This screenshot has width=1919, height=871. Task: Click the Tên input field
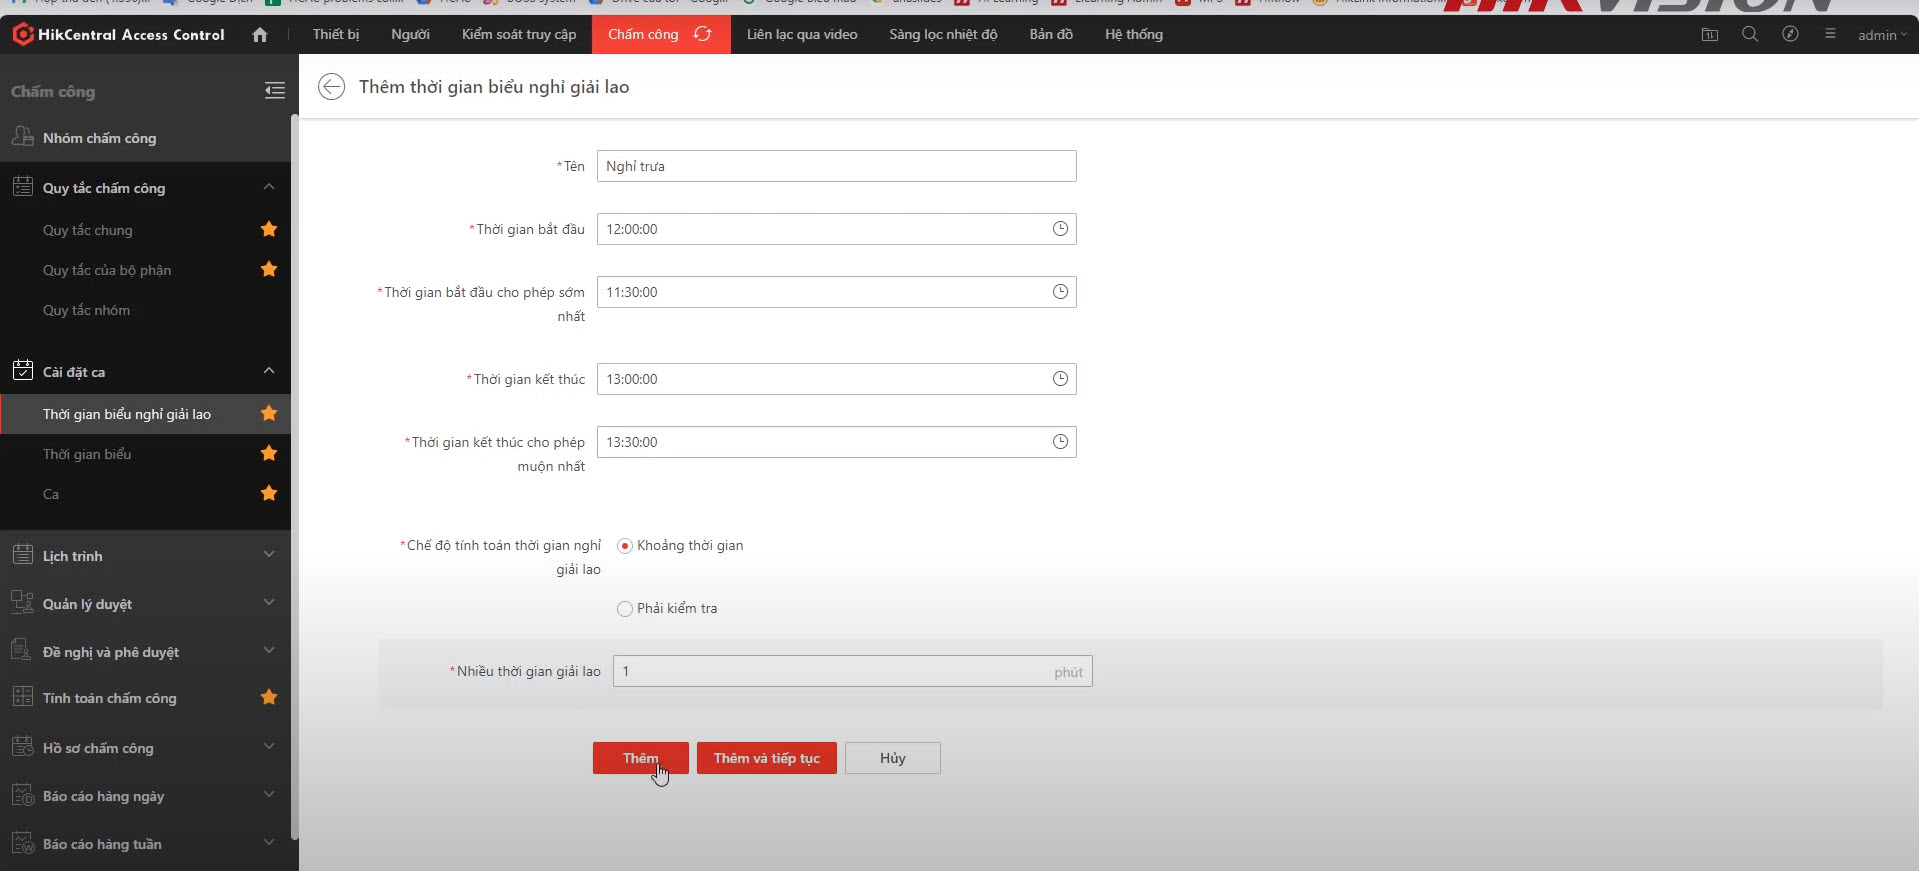tap(836, 166)
